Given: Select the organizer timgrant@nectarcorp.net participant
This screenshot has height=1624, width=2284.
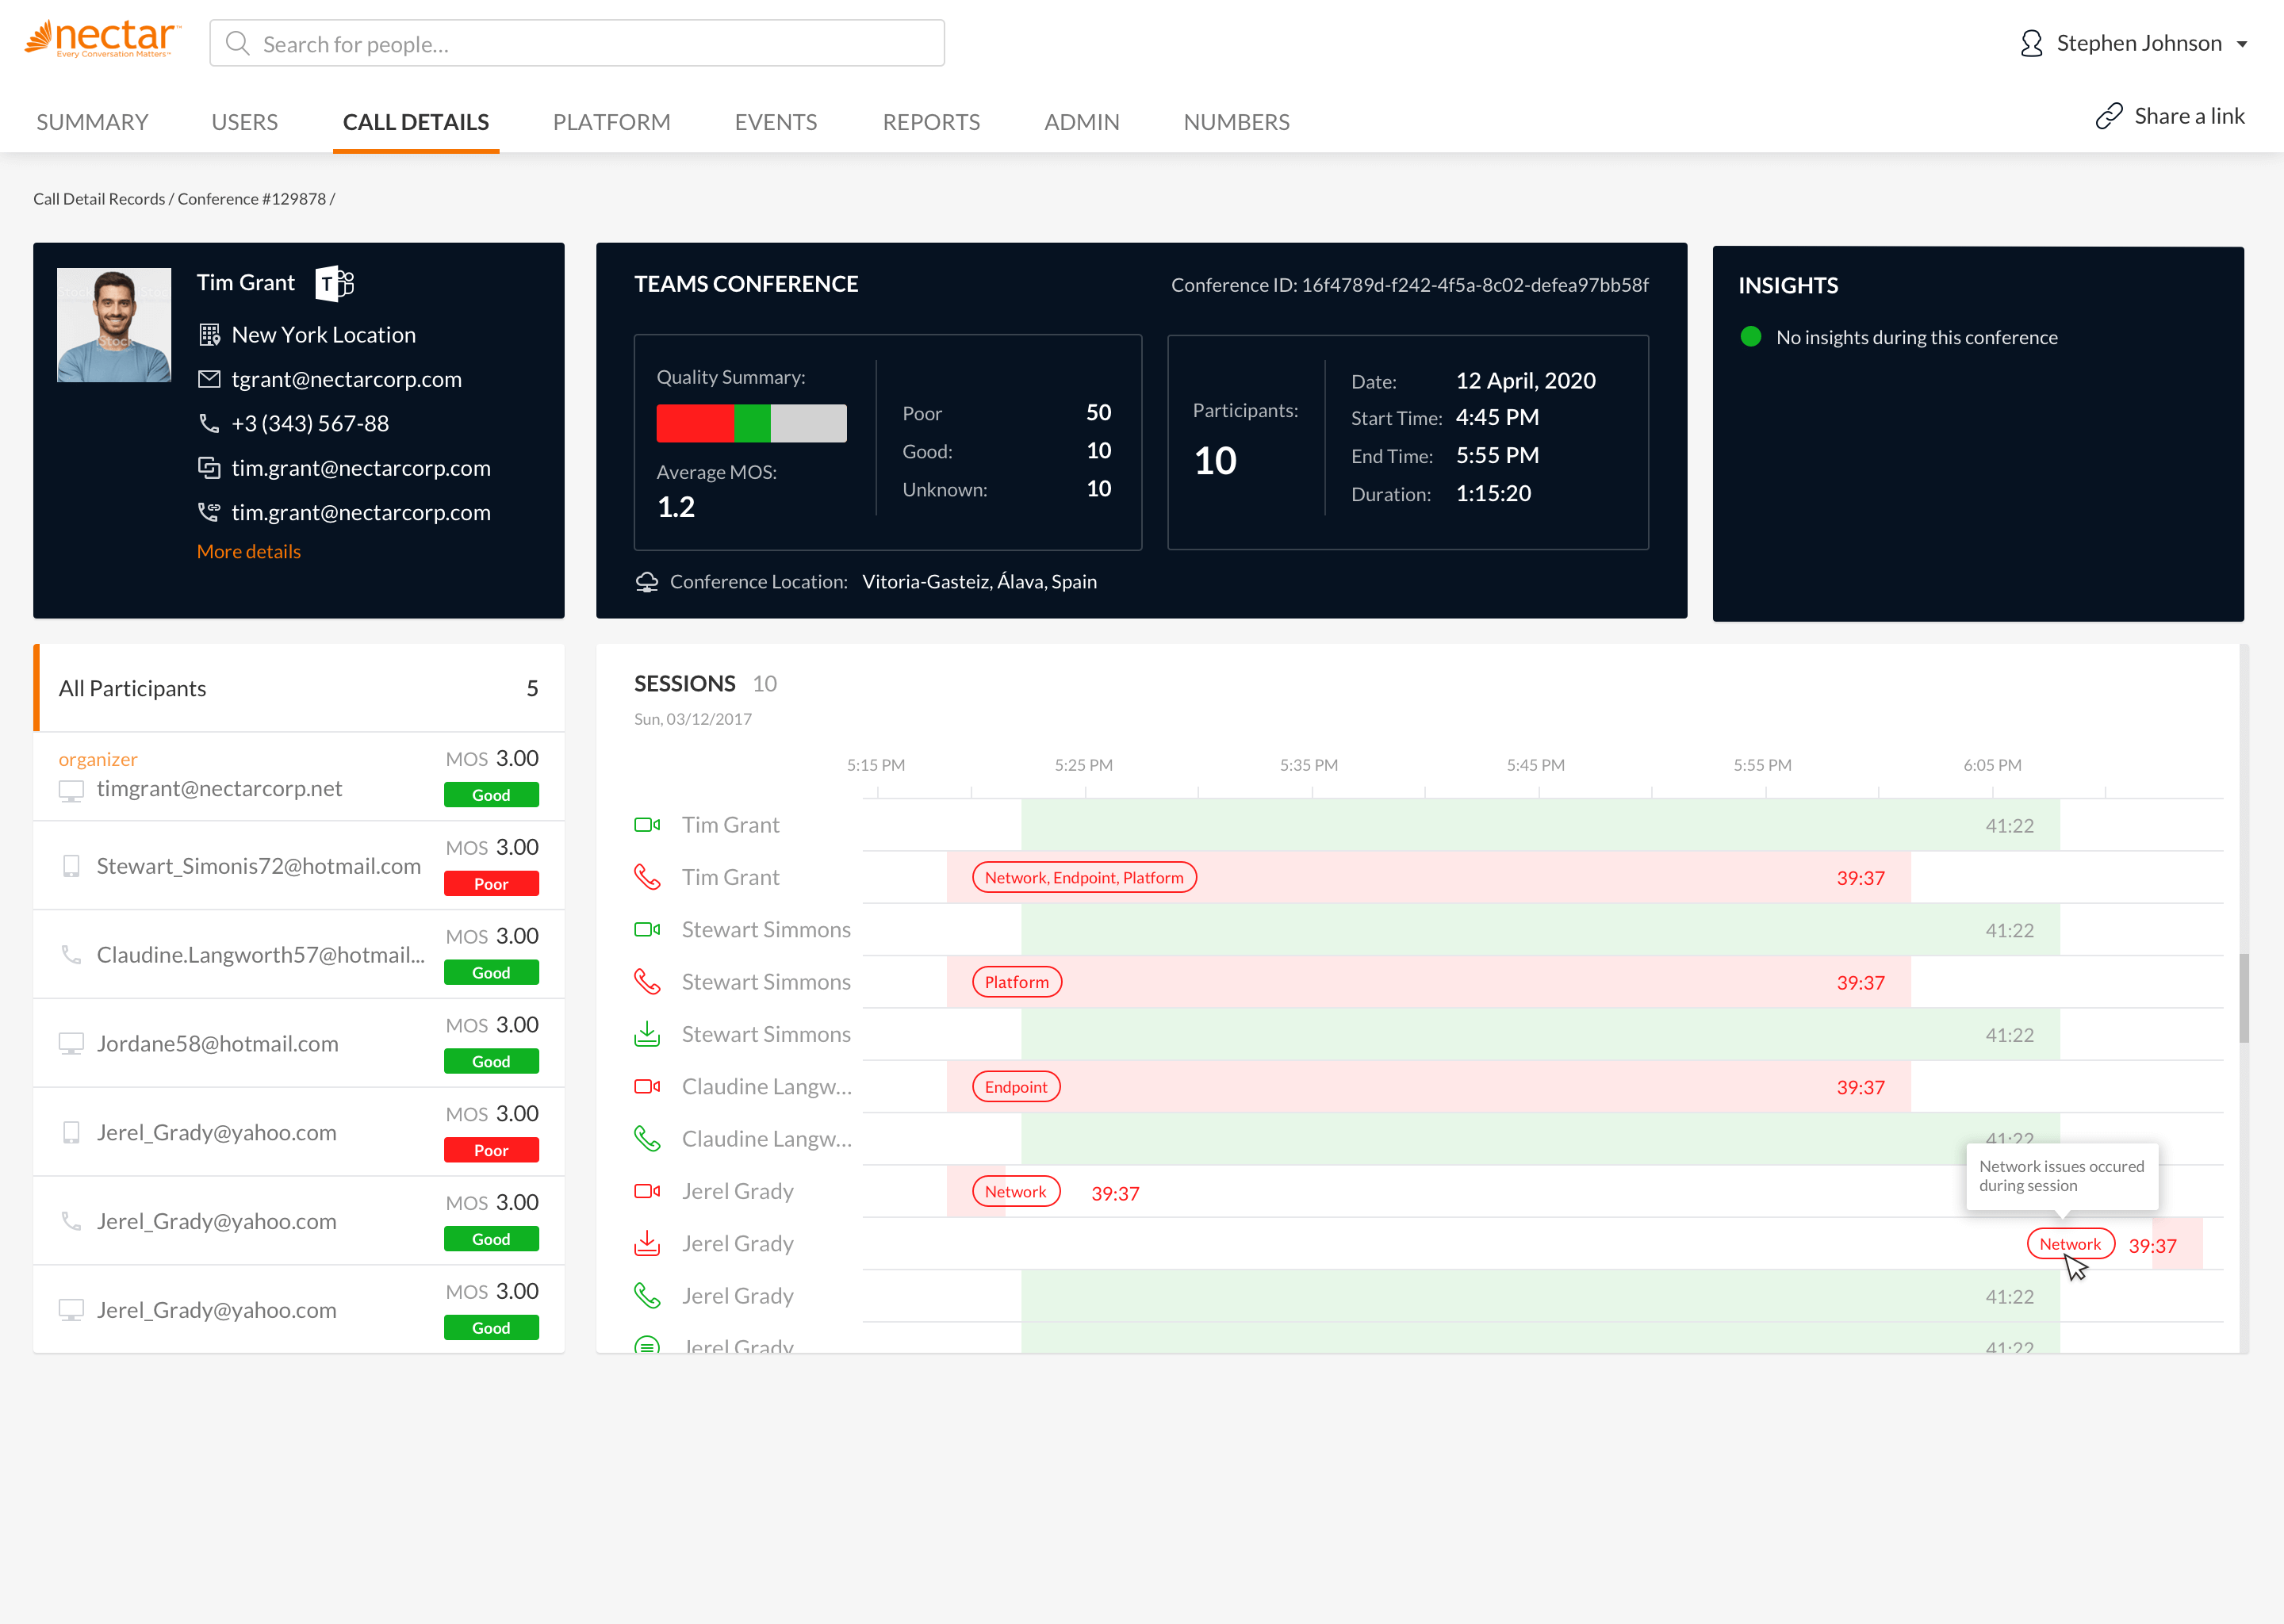Looking at the screenshot, I should [x=299, y=777].
